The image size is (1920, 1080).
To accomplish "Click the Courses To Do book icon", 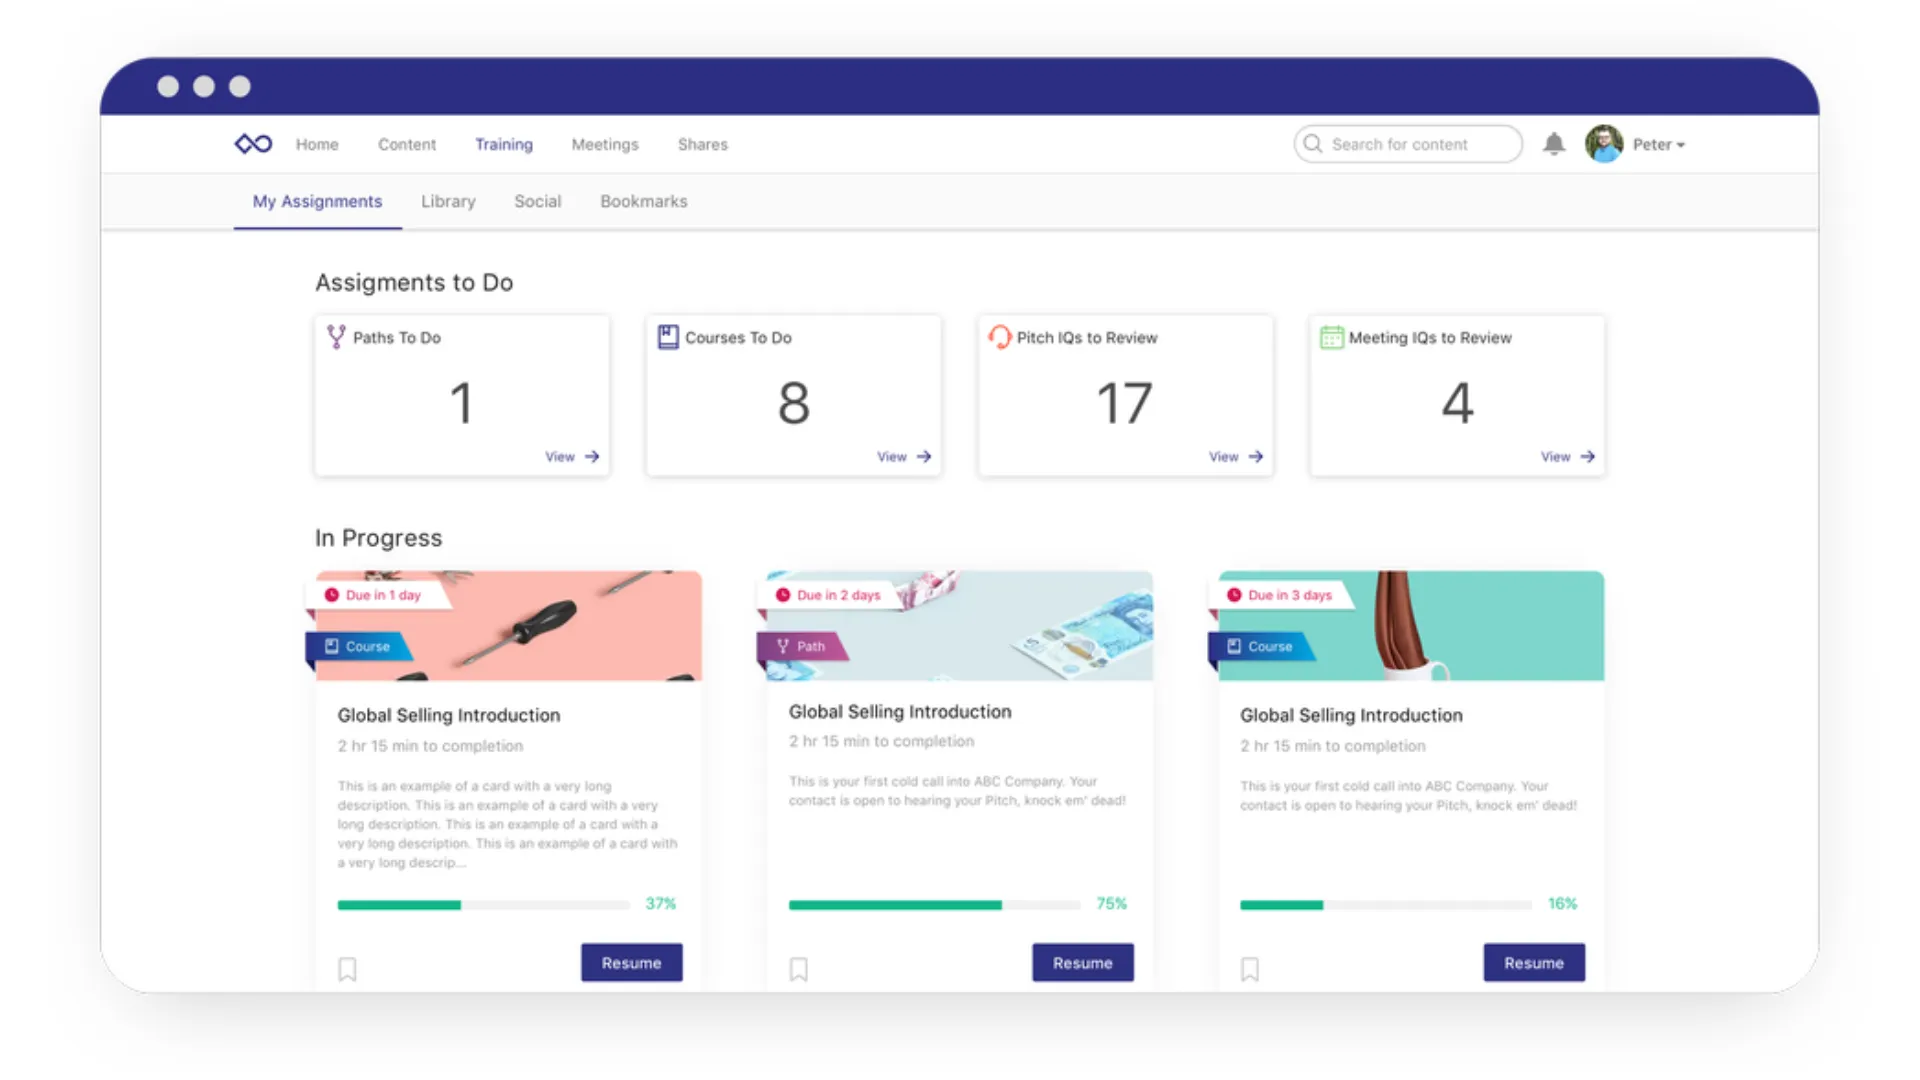I will tap(668, 337).
